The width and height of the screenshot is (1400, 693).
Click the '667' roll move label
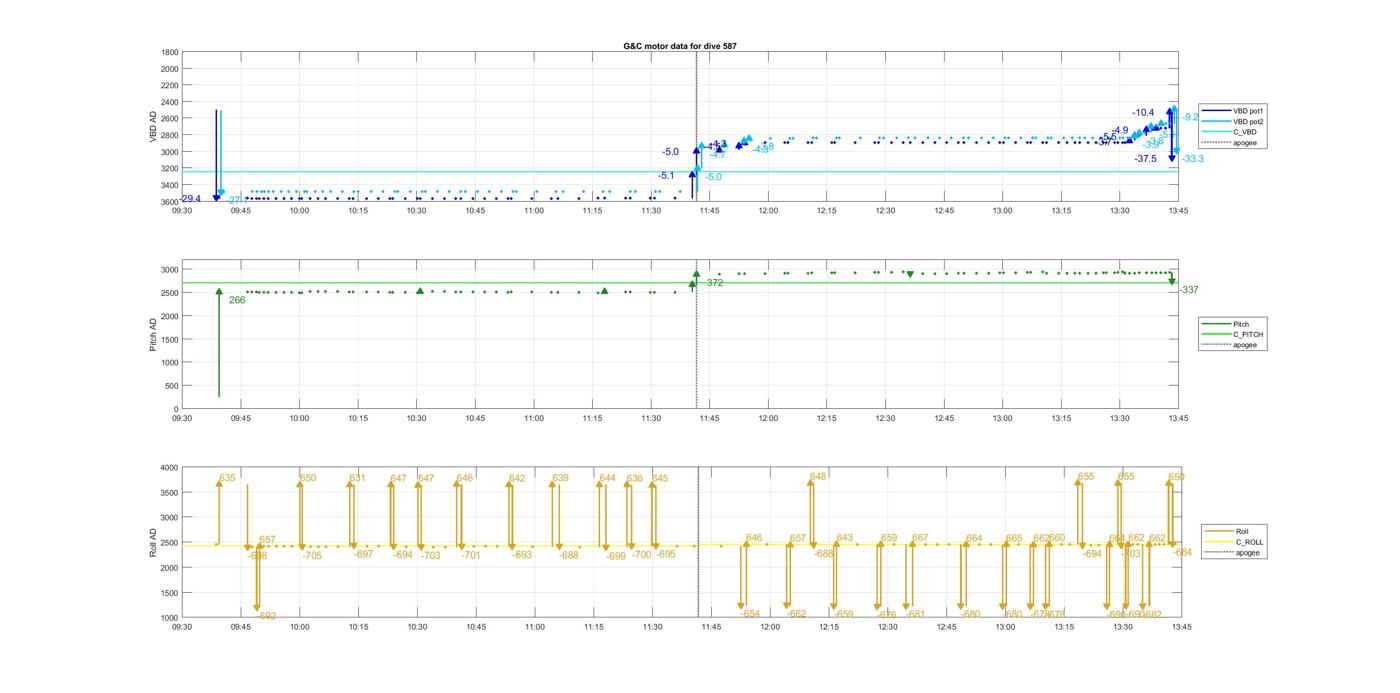(x=919, y=538)
